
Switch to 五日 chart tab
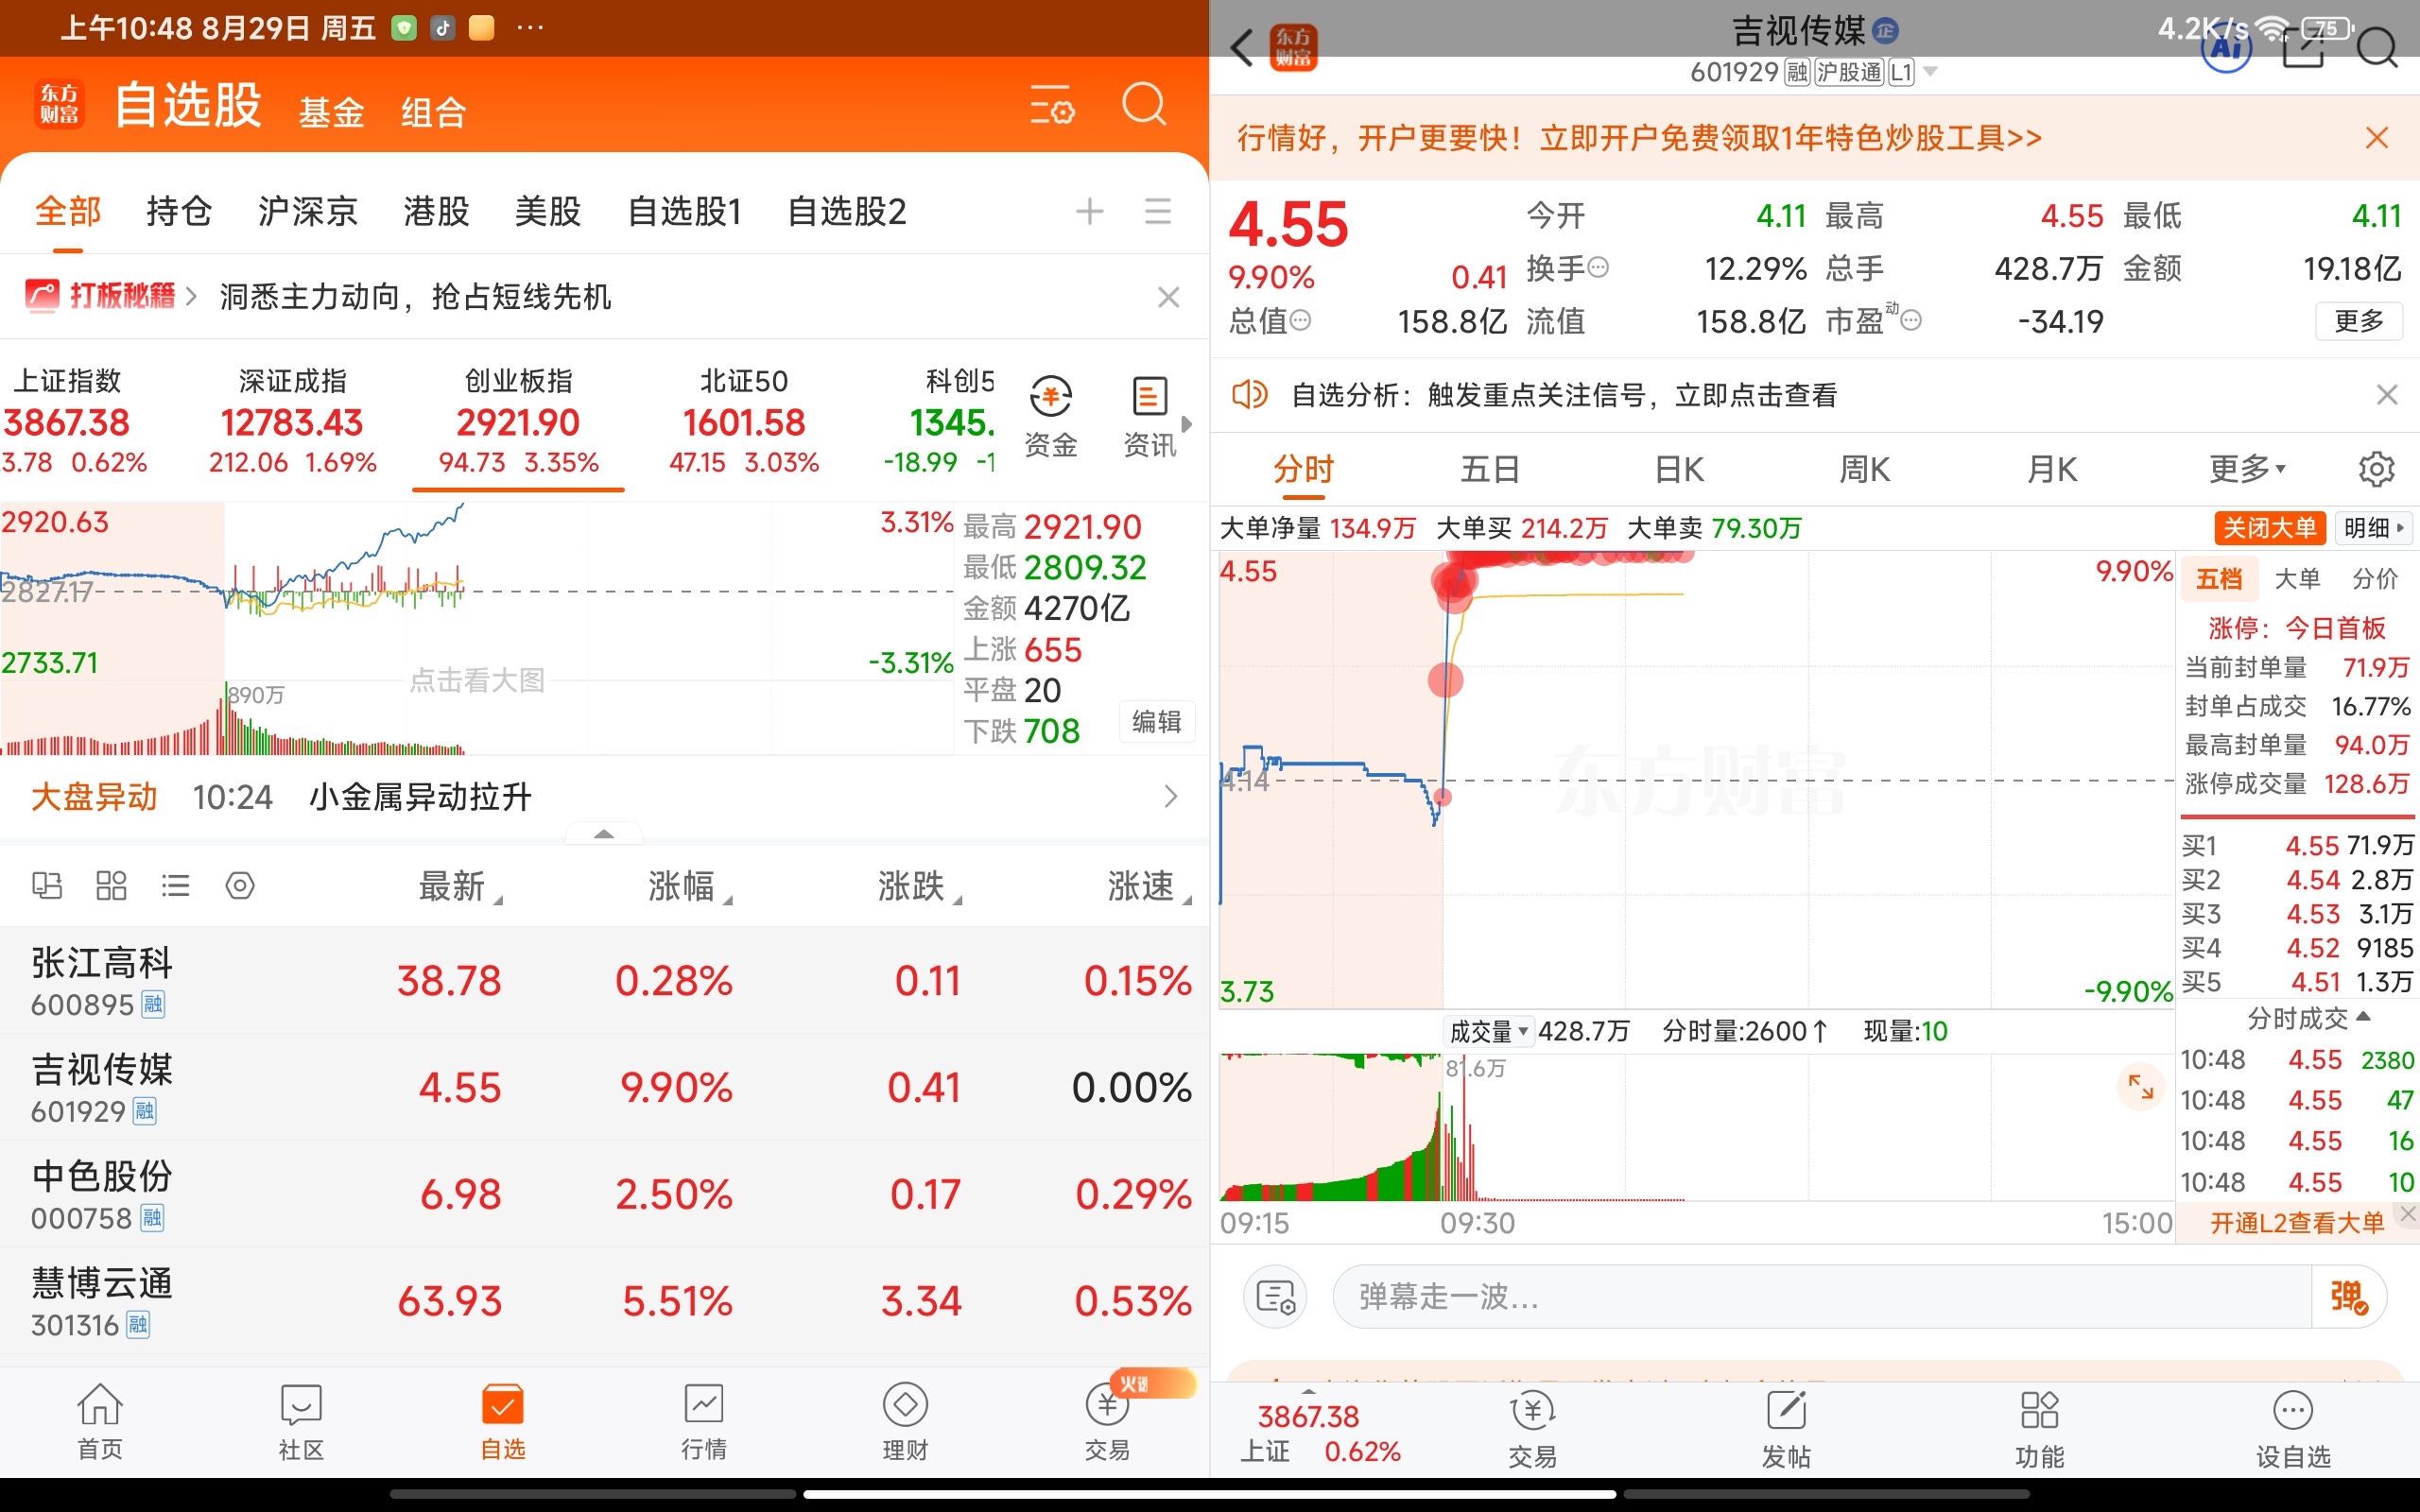click(x=1490, y=469)
